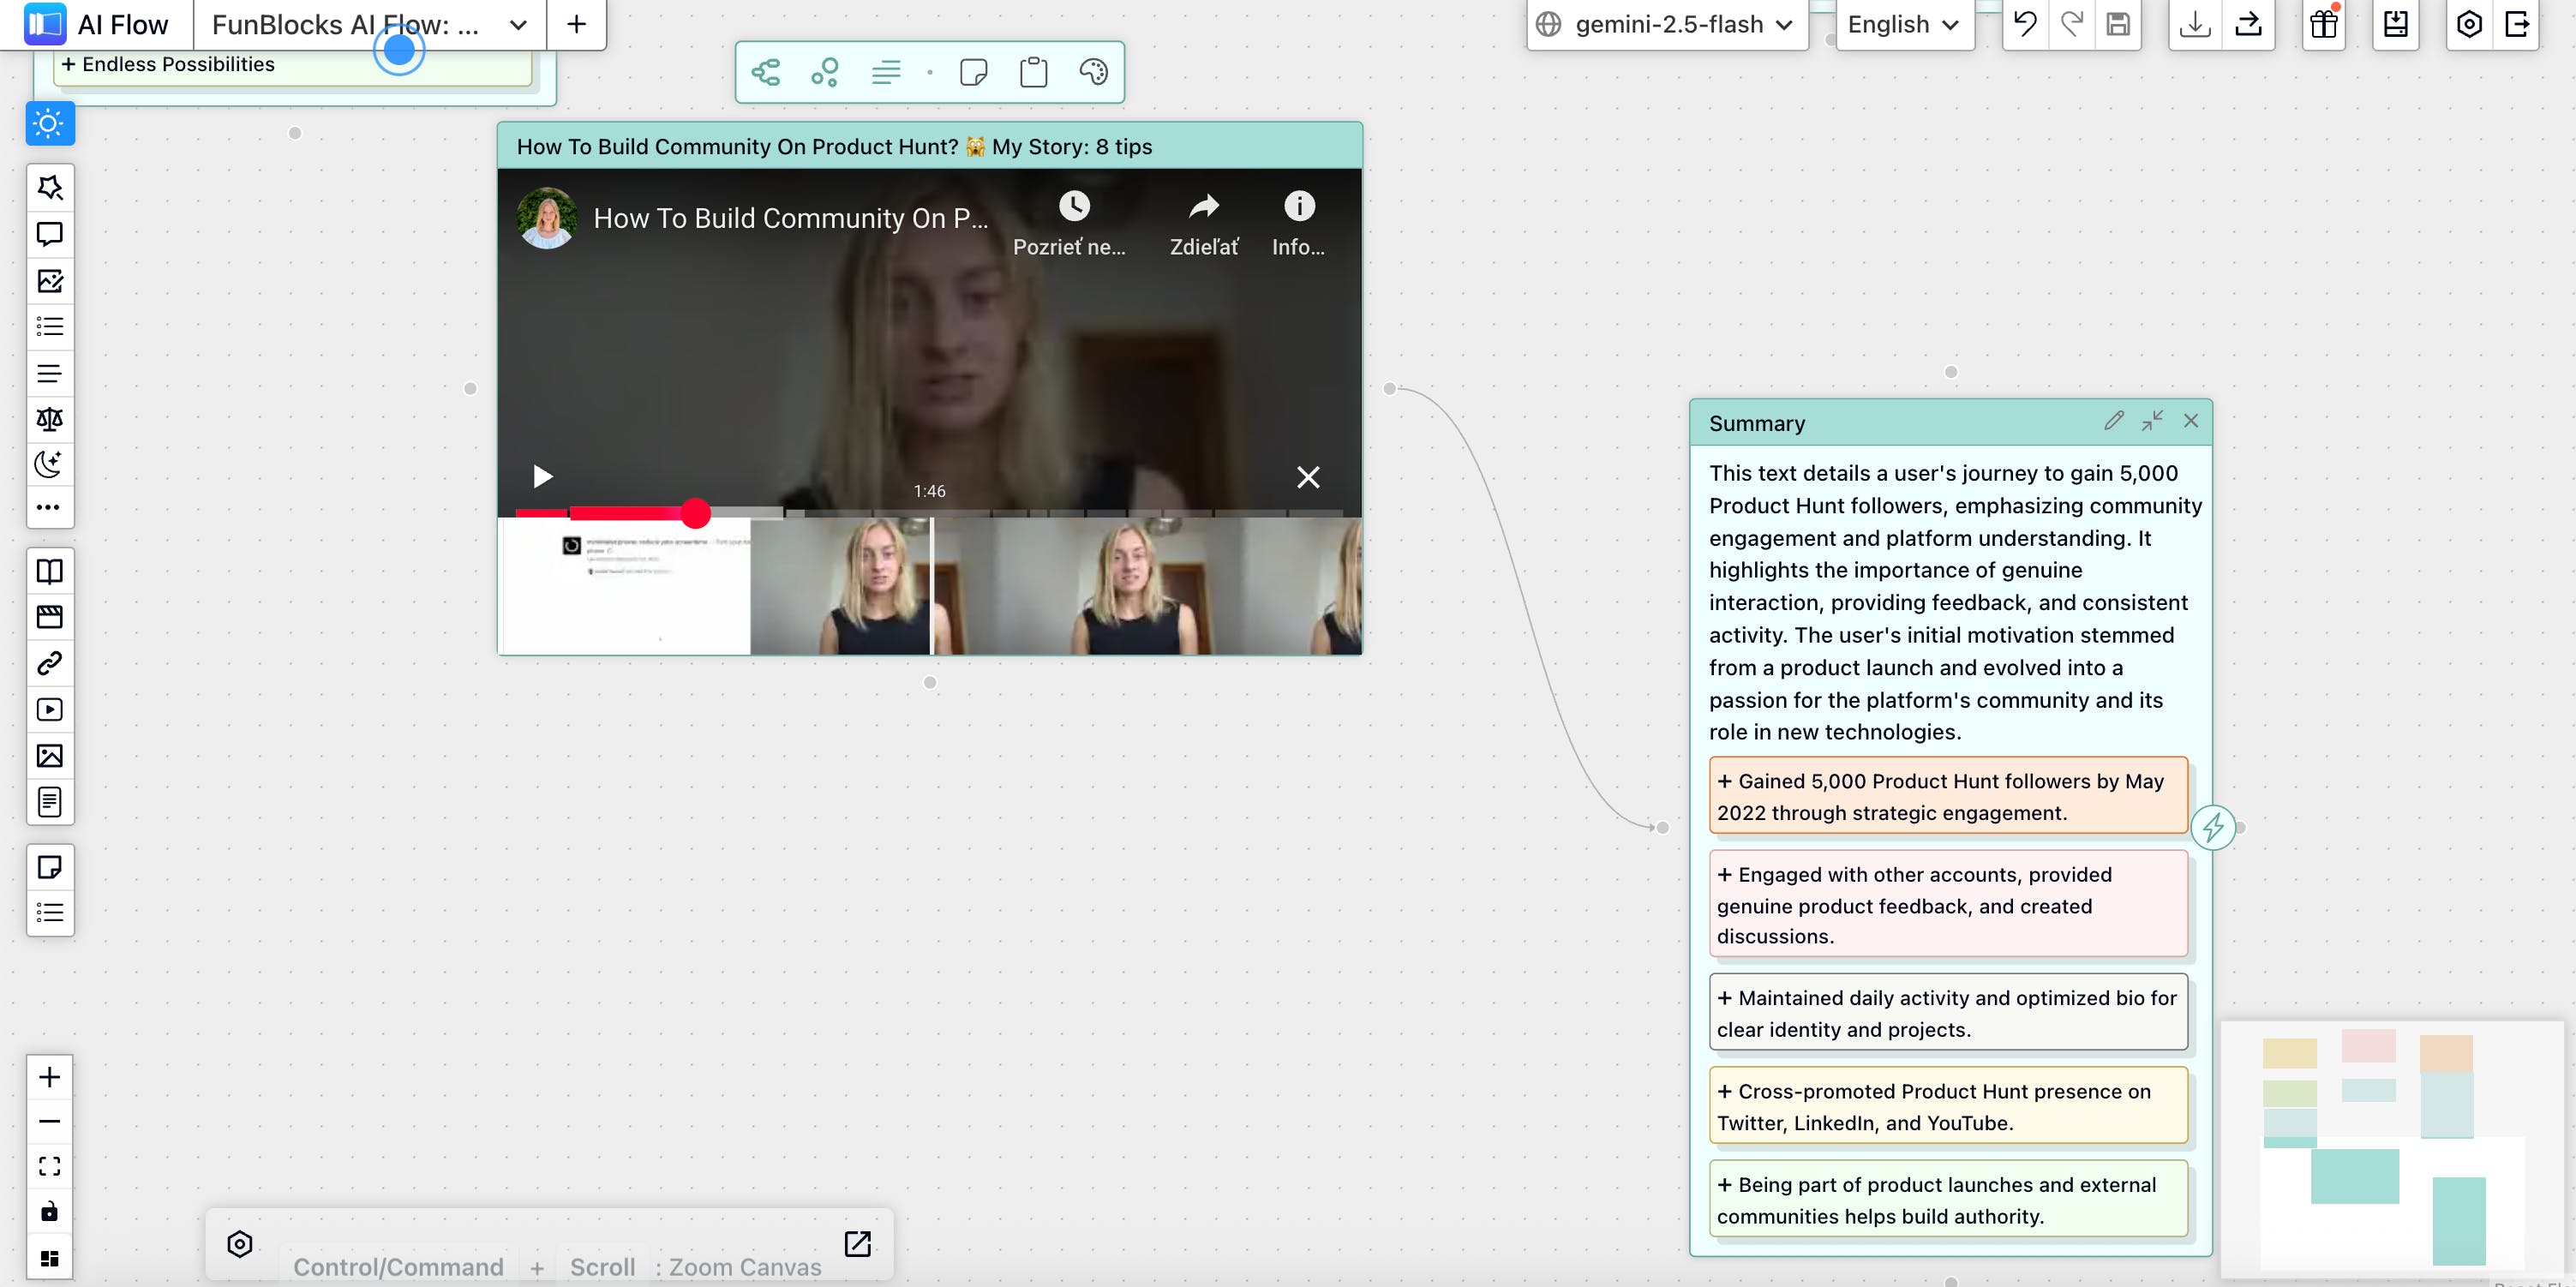The width and height of the screenshot is (2576, 1287).
Task: Open the gift rewards icon
Action: point(2324,24)
